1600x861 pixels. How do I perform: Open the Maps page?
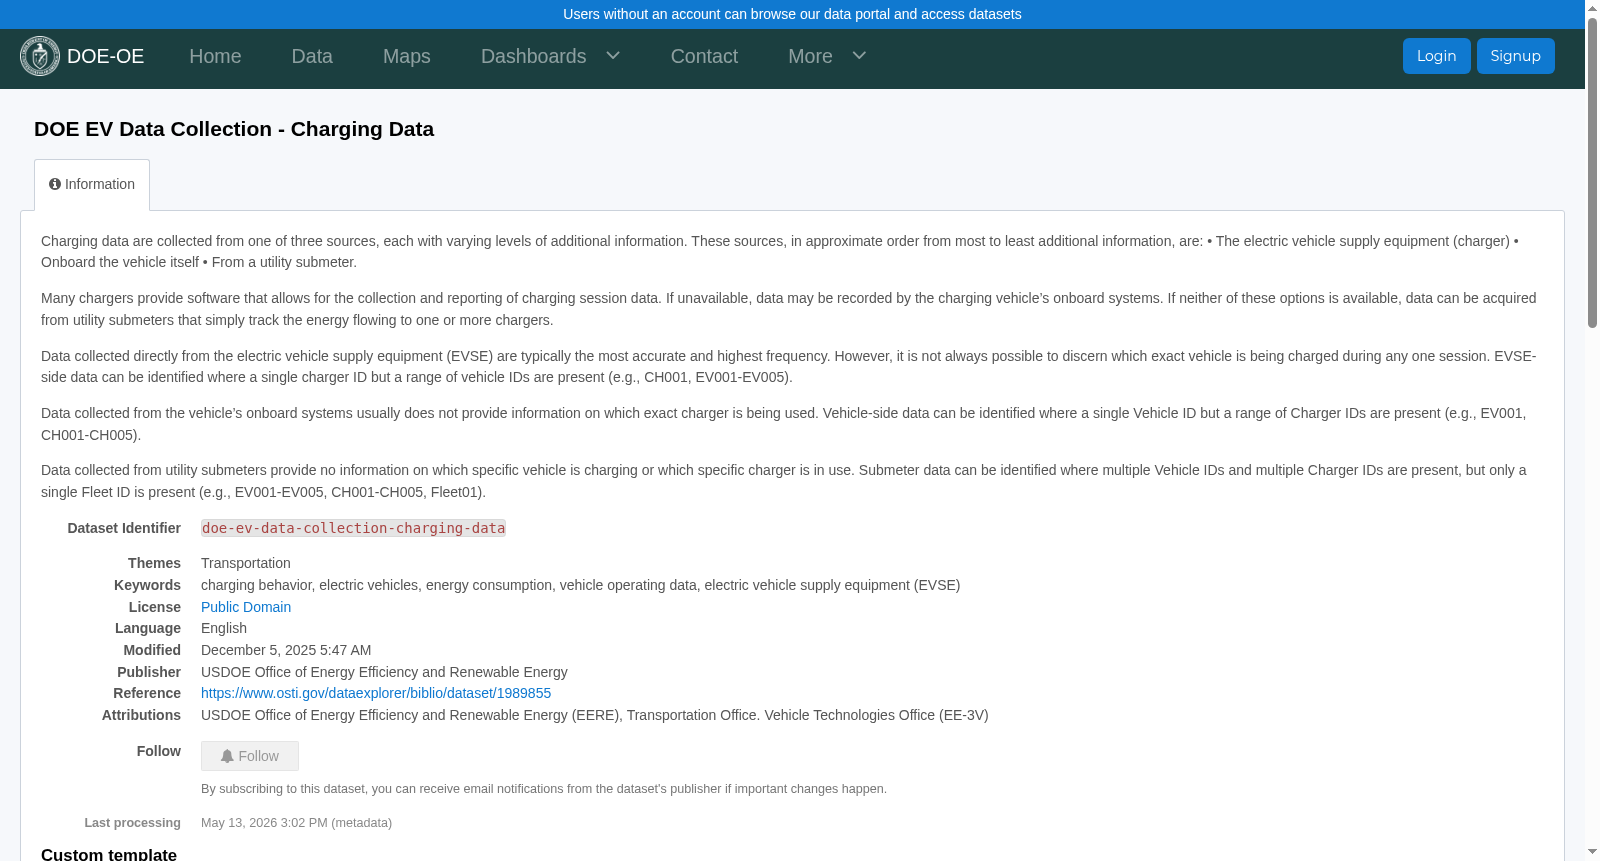(x=407, y=56)
